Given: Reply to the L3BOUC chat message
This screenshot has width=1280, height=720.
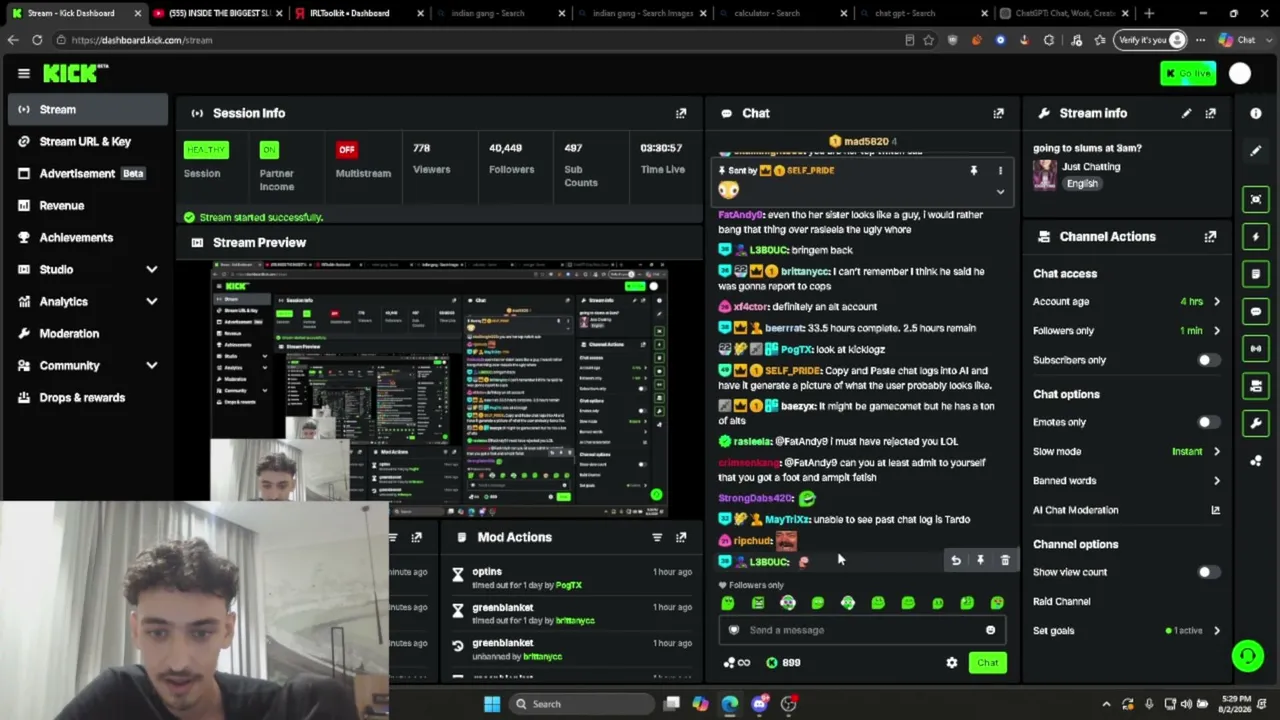Looking at the screenshot, I should point(956,561).
